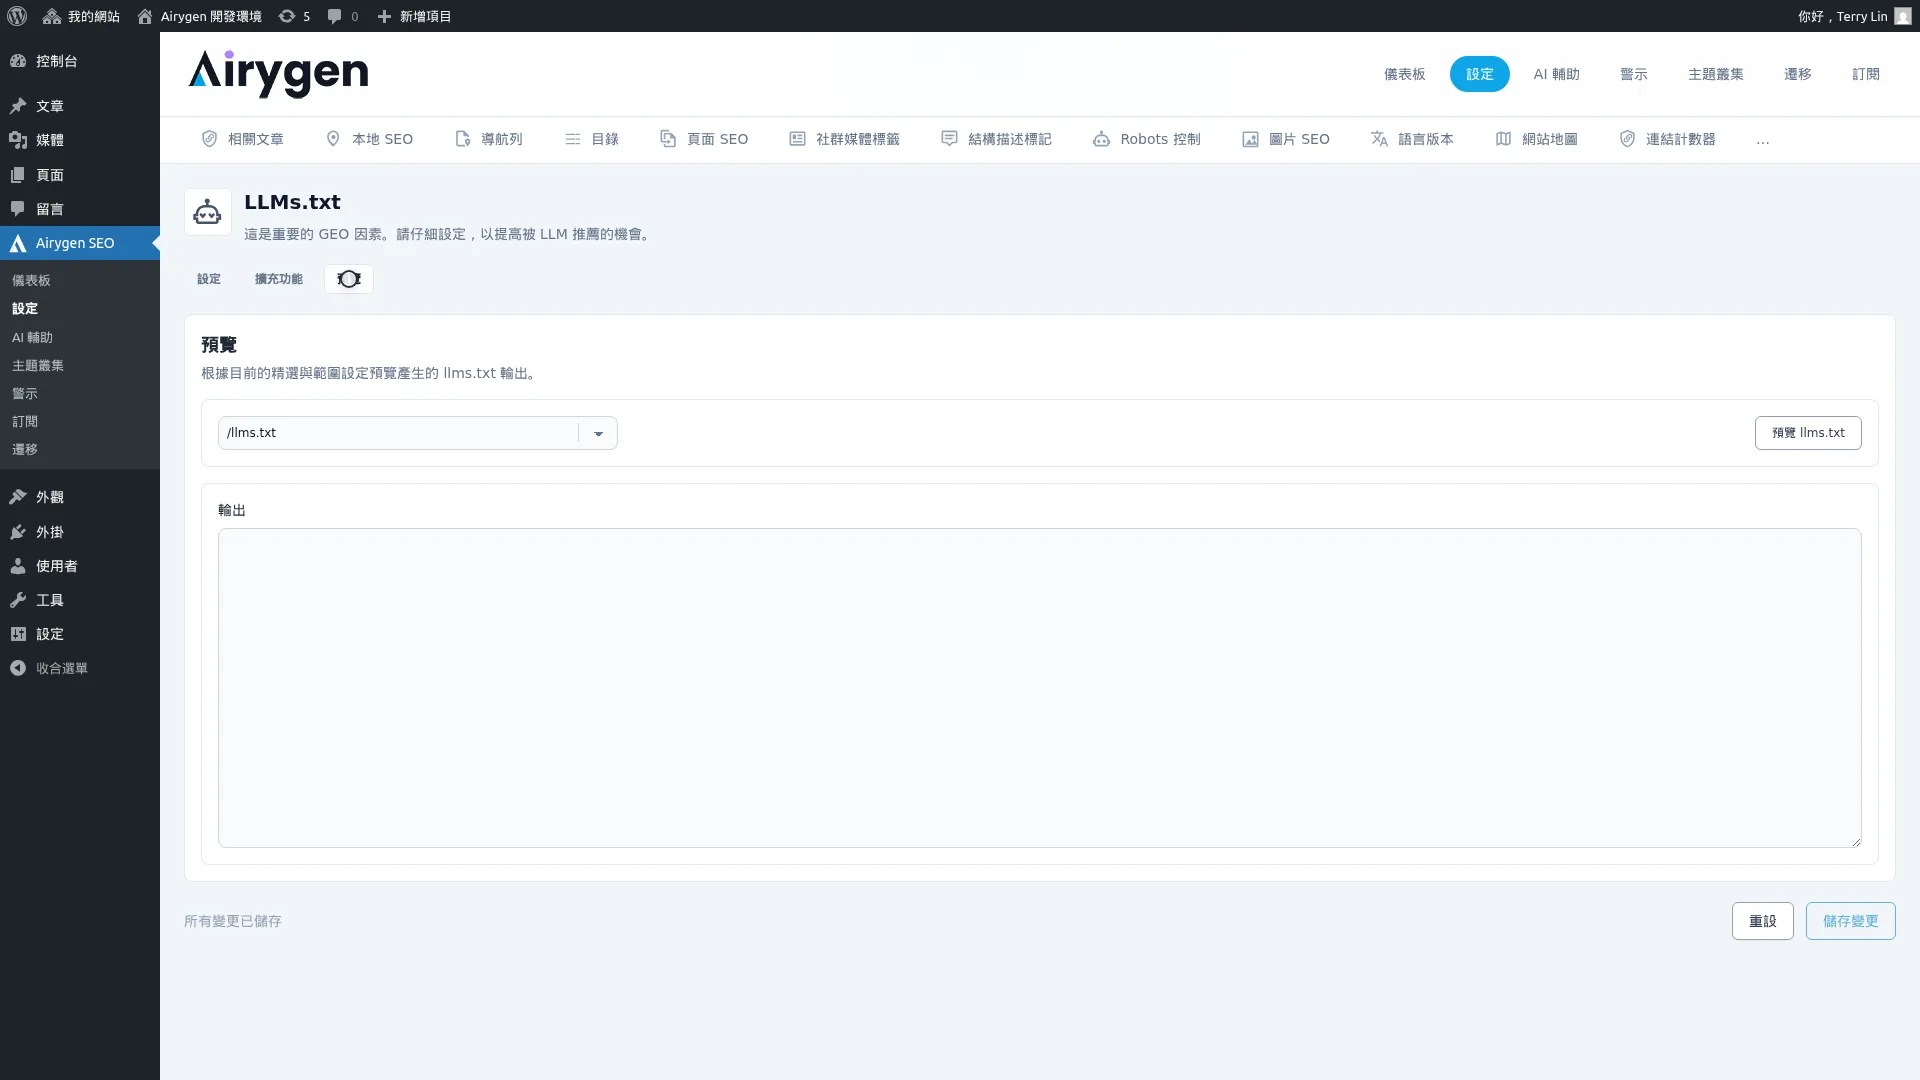Click the /llms.txt file selector field

418,433
